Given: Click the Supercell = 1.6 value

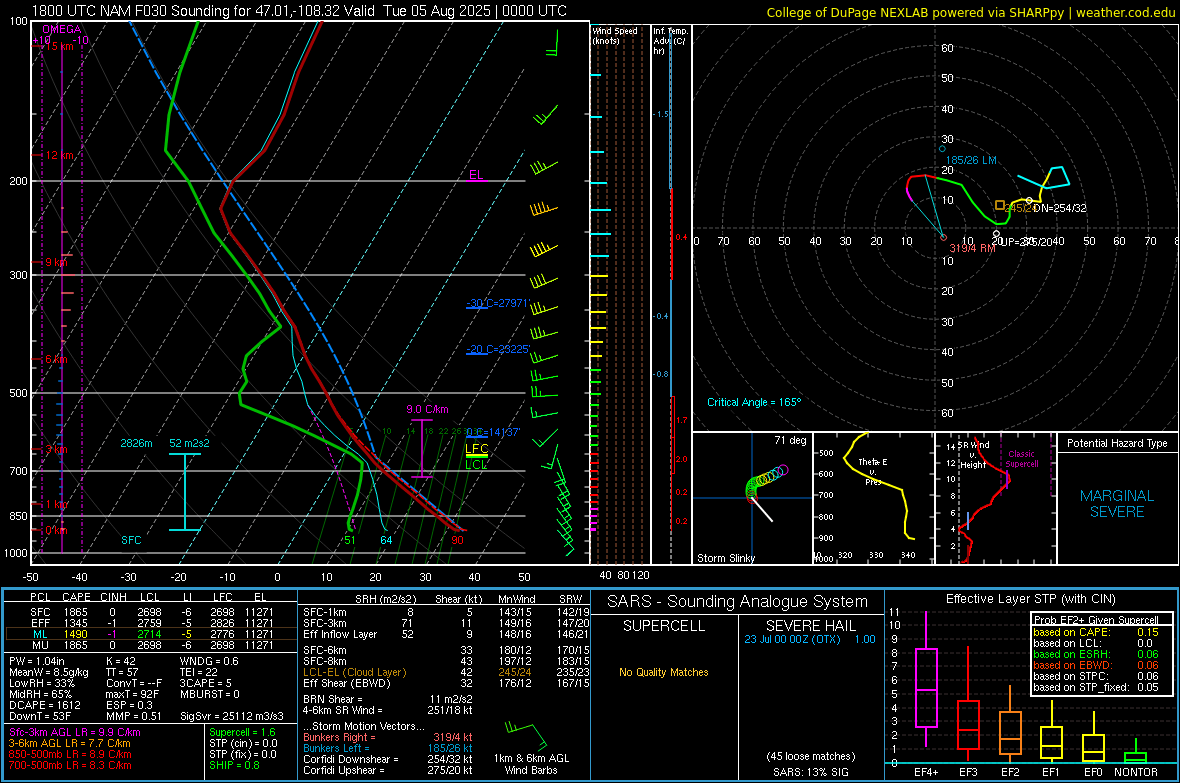Looking at the screenshot, I should coord(242,732).
